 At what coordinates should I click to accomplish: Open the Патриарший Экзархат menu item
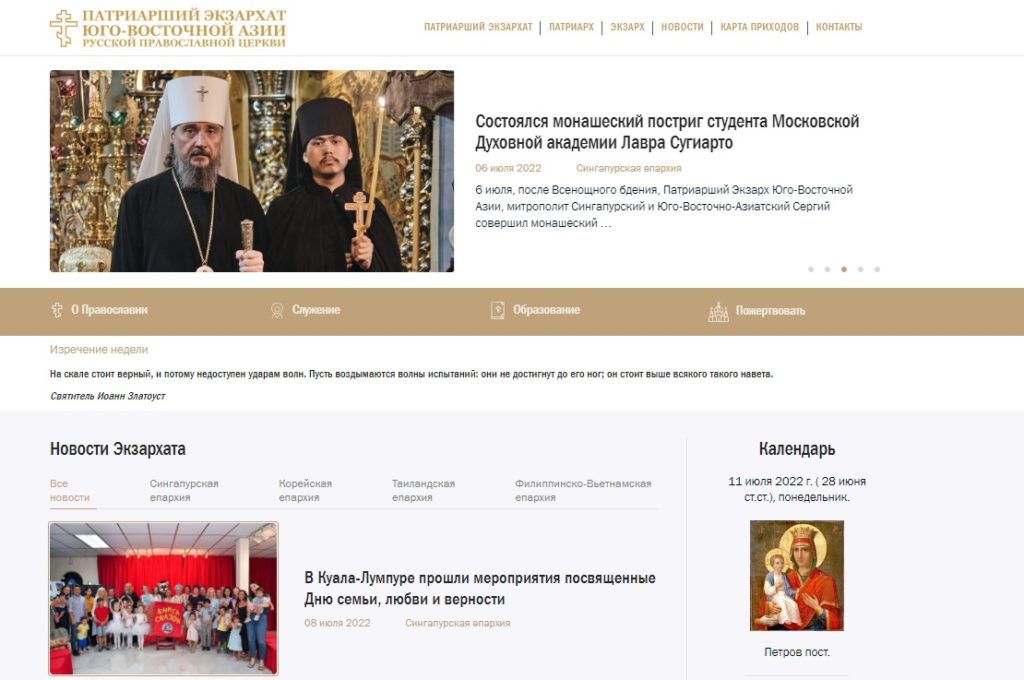(x=478, y=27)
